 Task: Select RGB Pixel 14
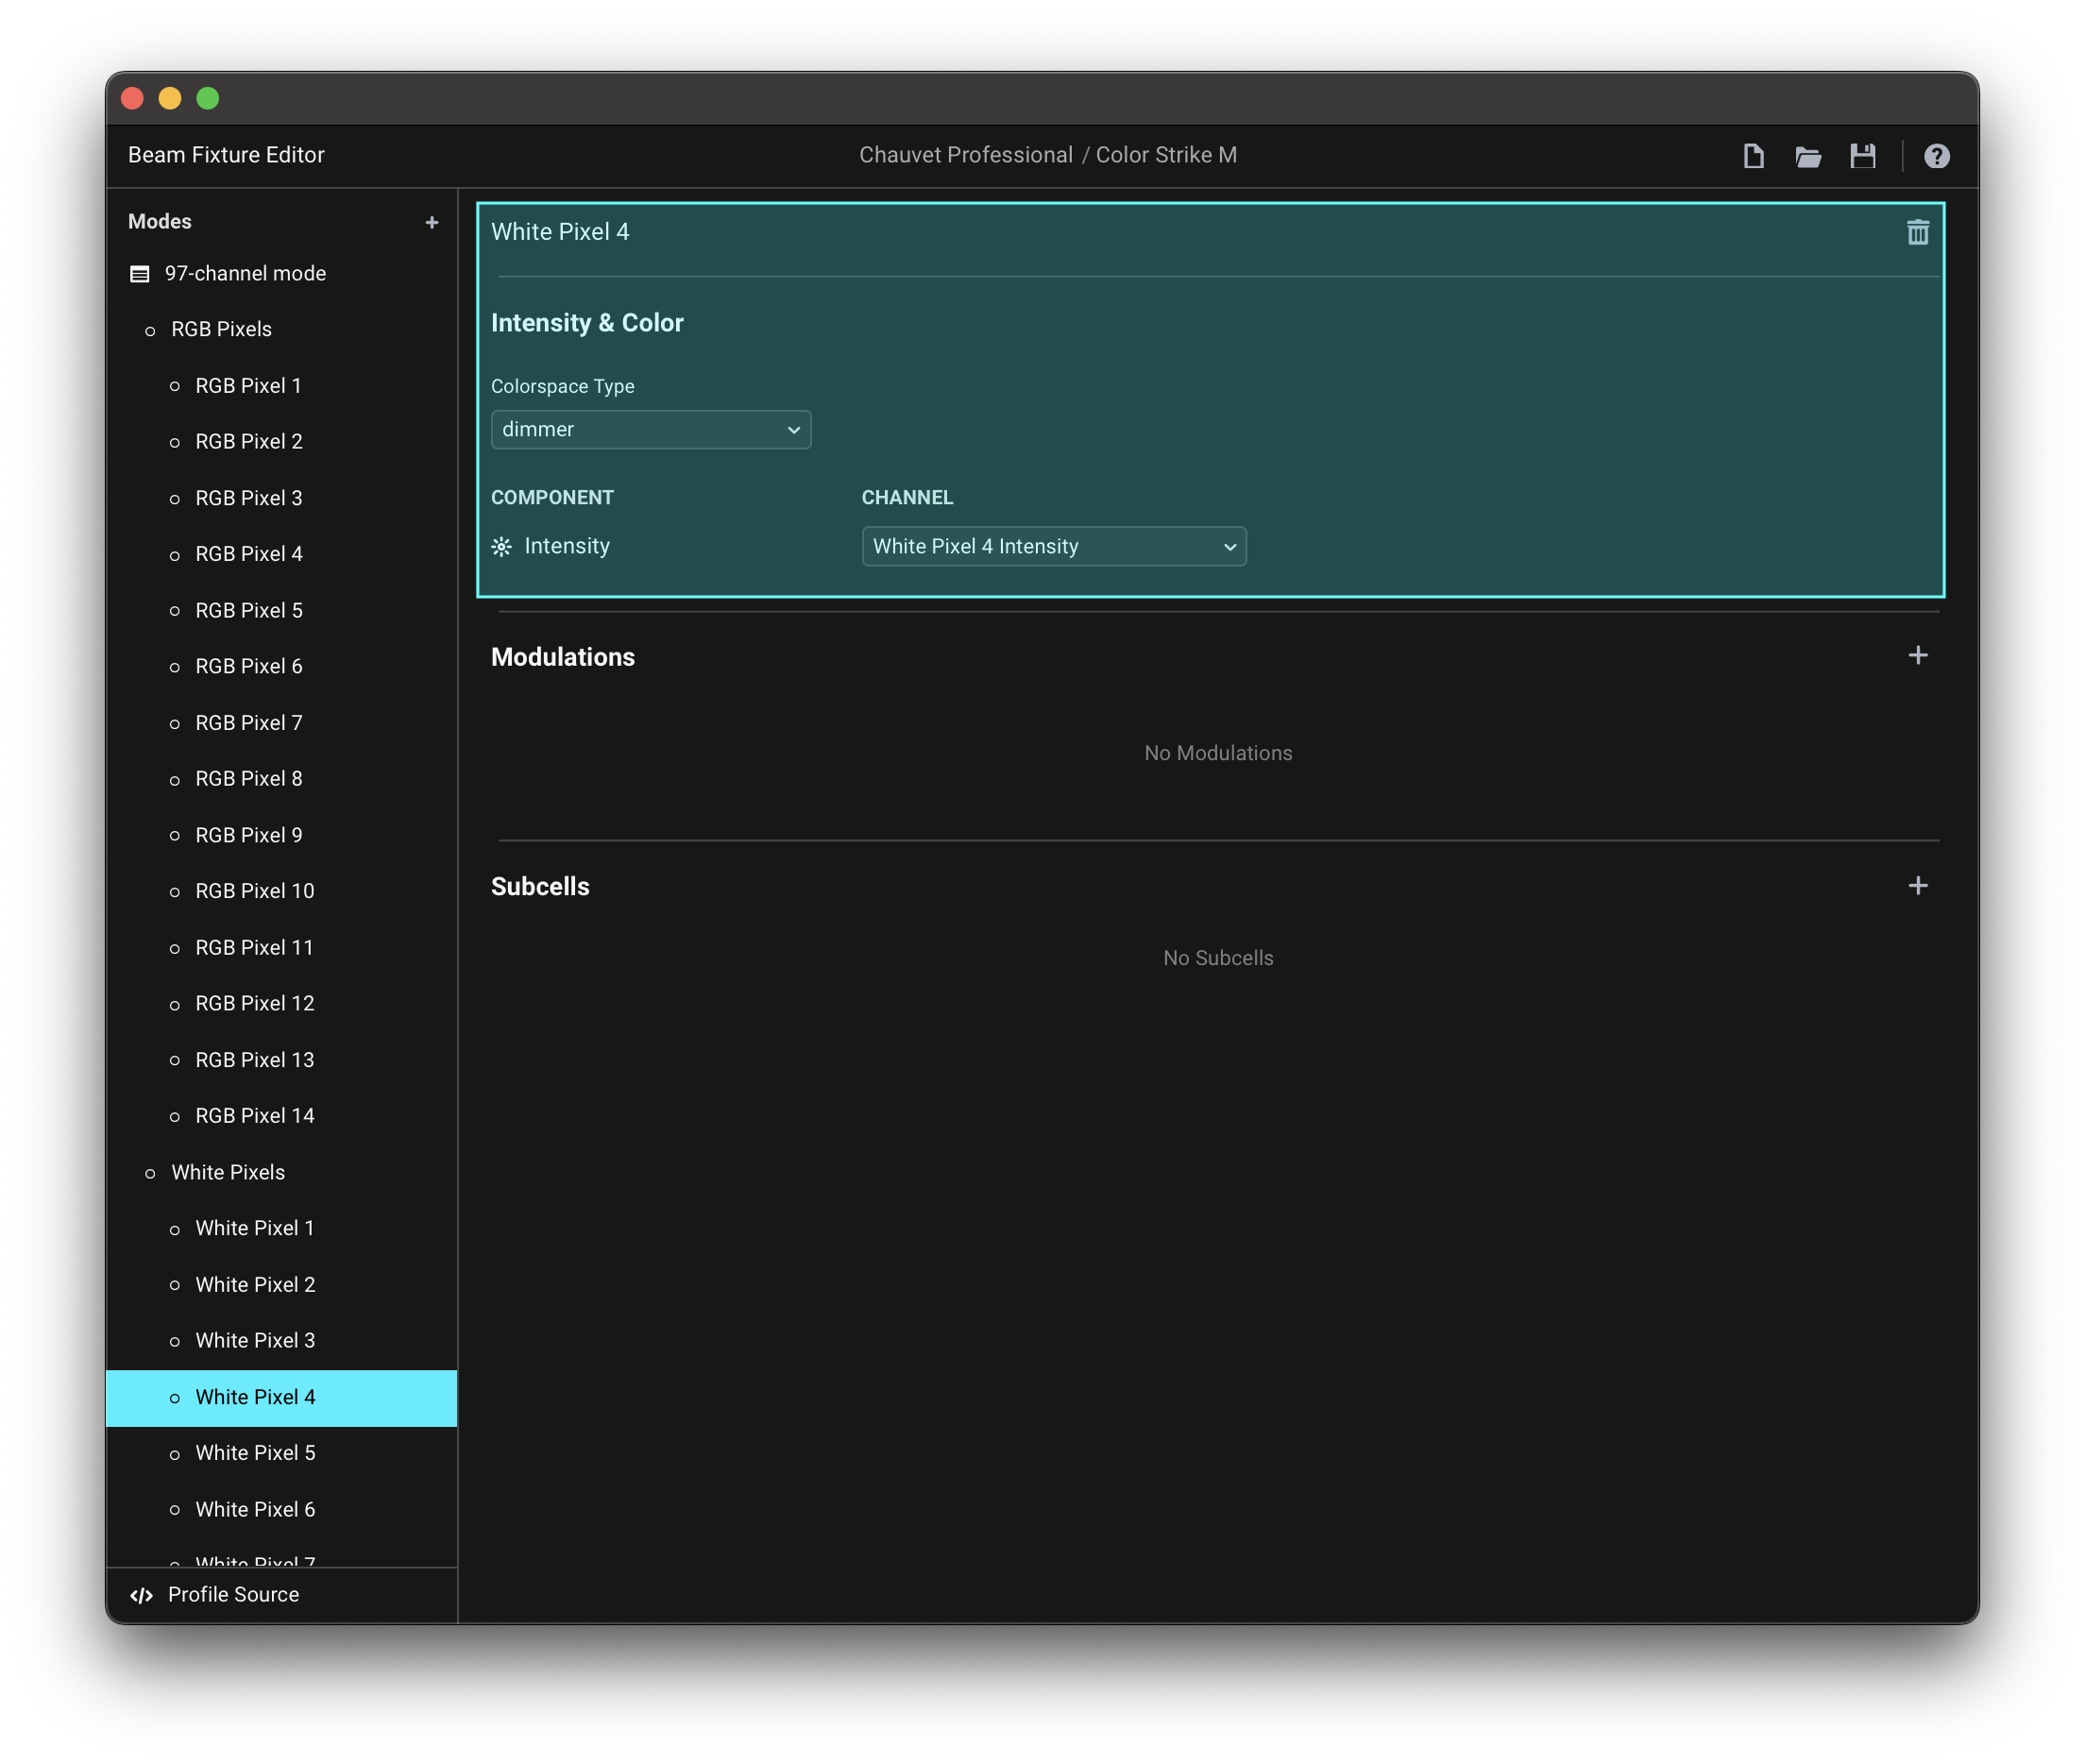point(281,1115)
